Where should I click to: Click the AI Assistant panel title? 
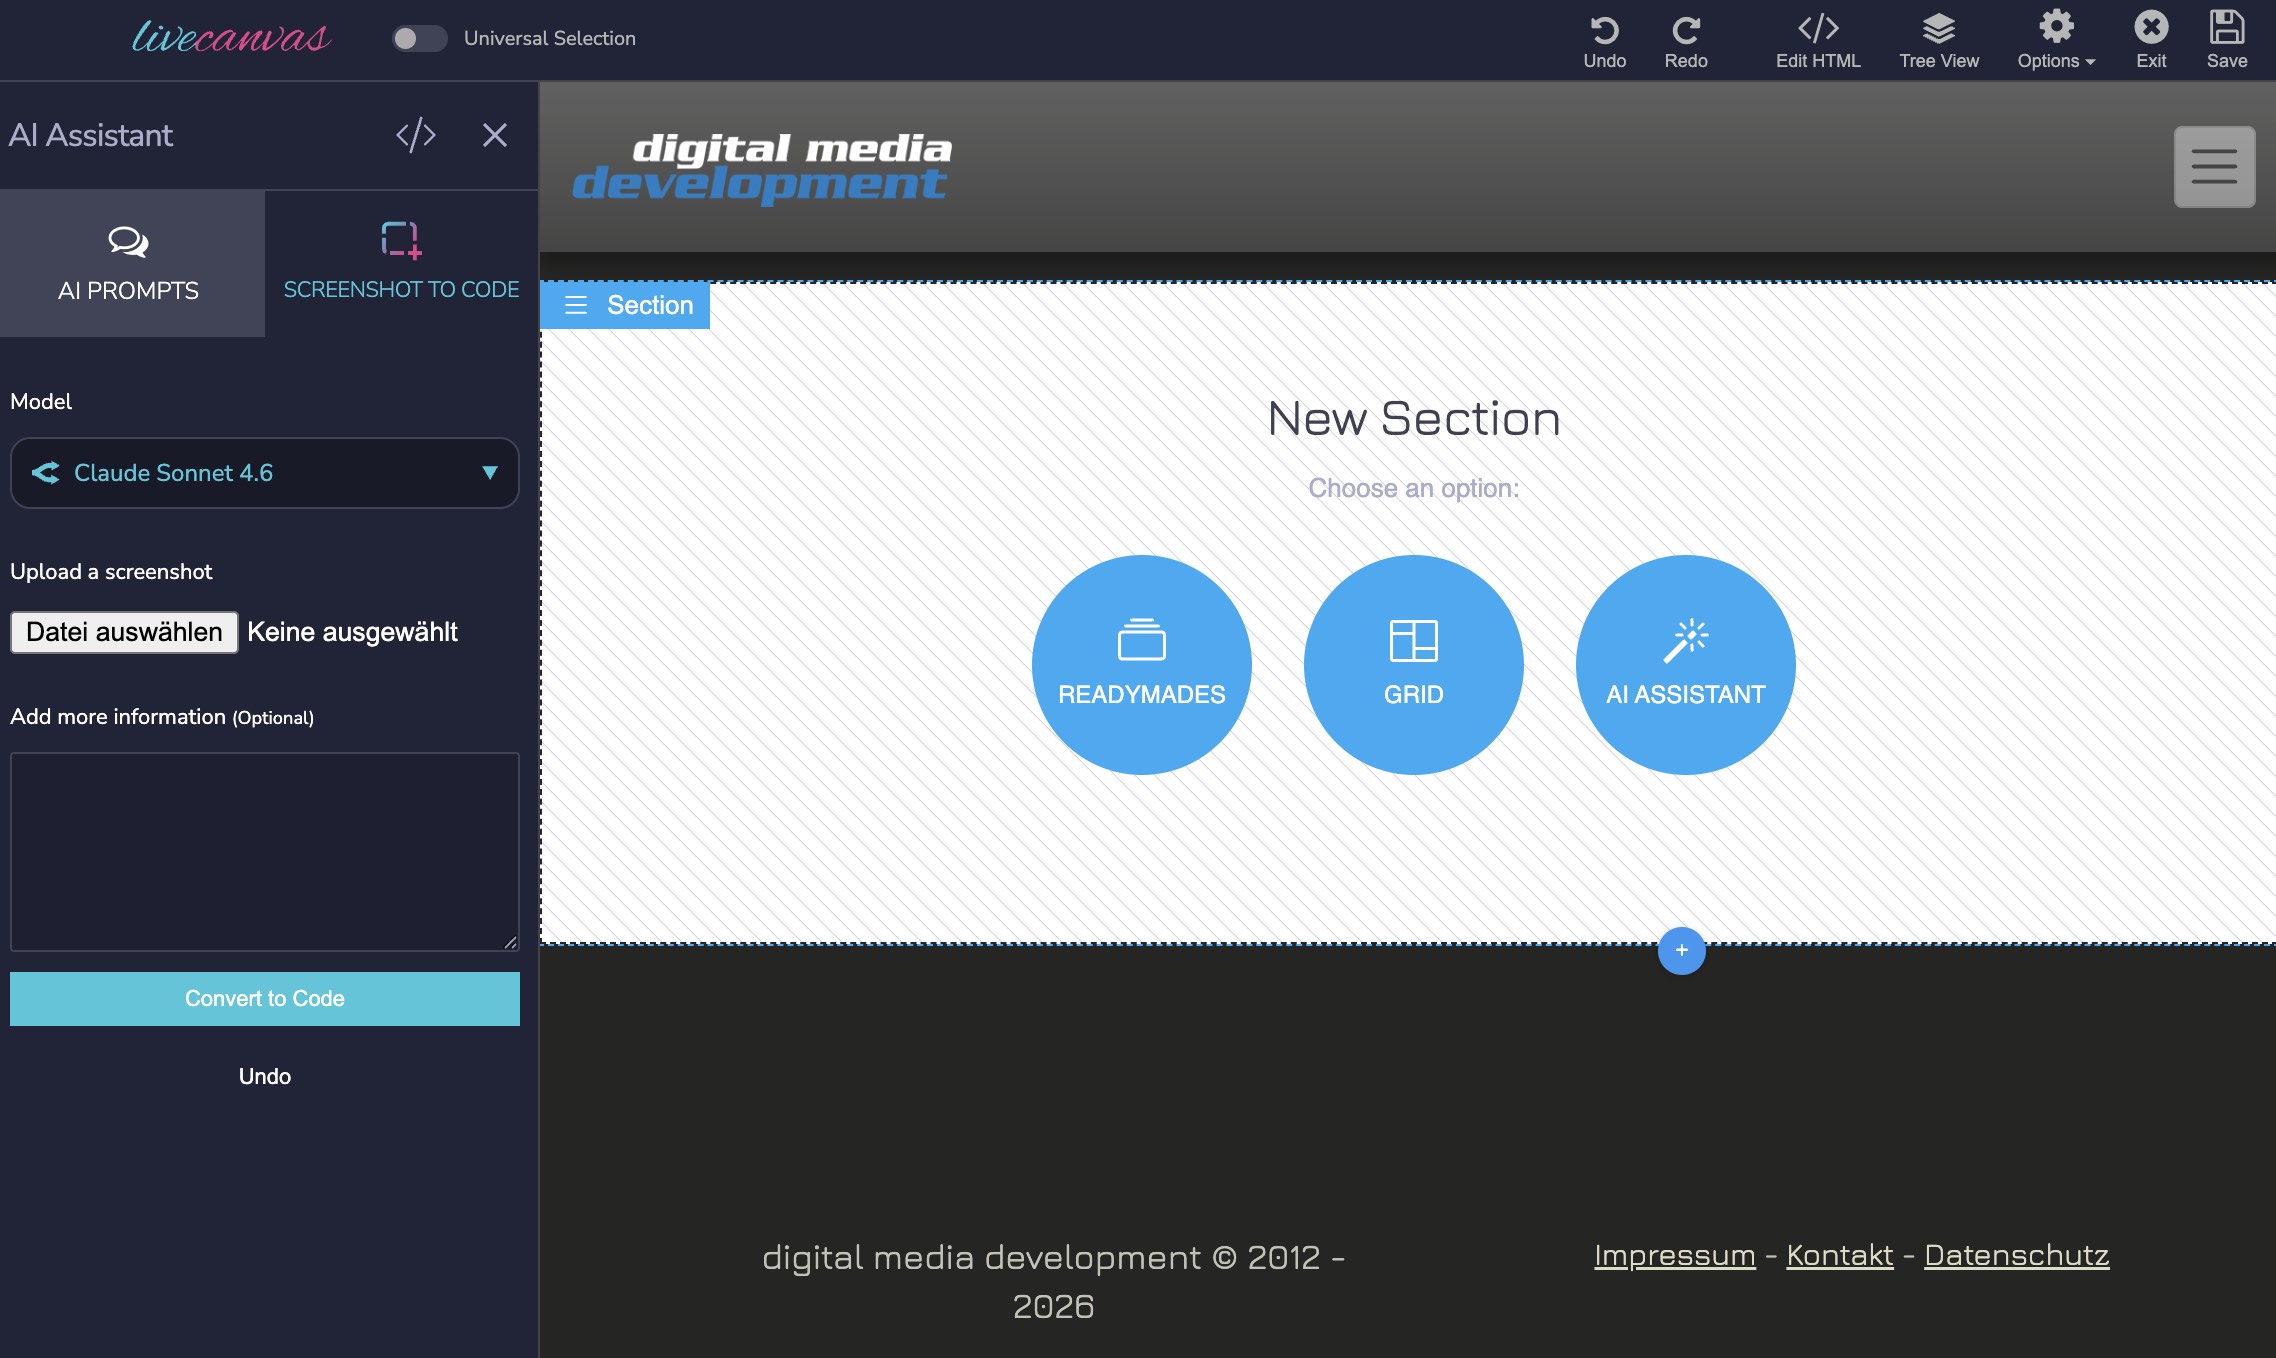coord(91,135)
